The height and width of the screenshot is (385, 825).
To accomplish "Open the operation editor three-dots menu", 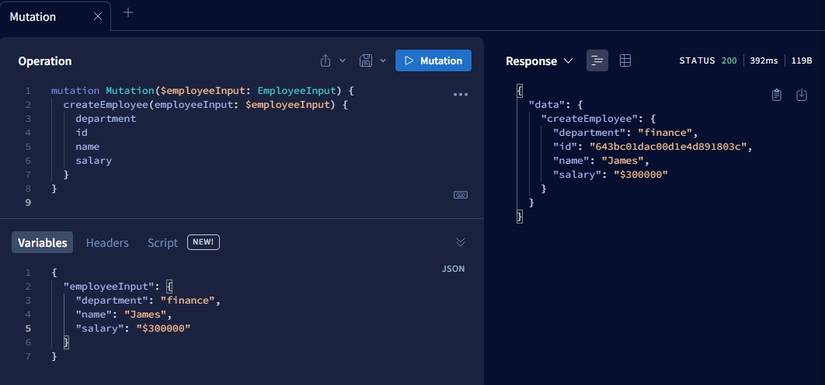I will (x=460, y=95).
